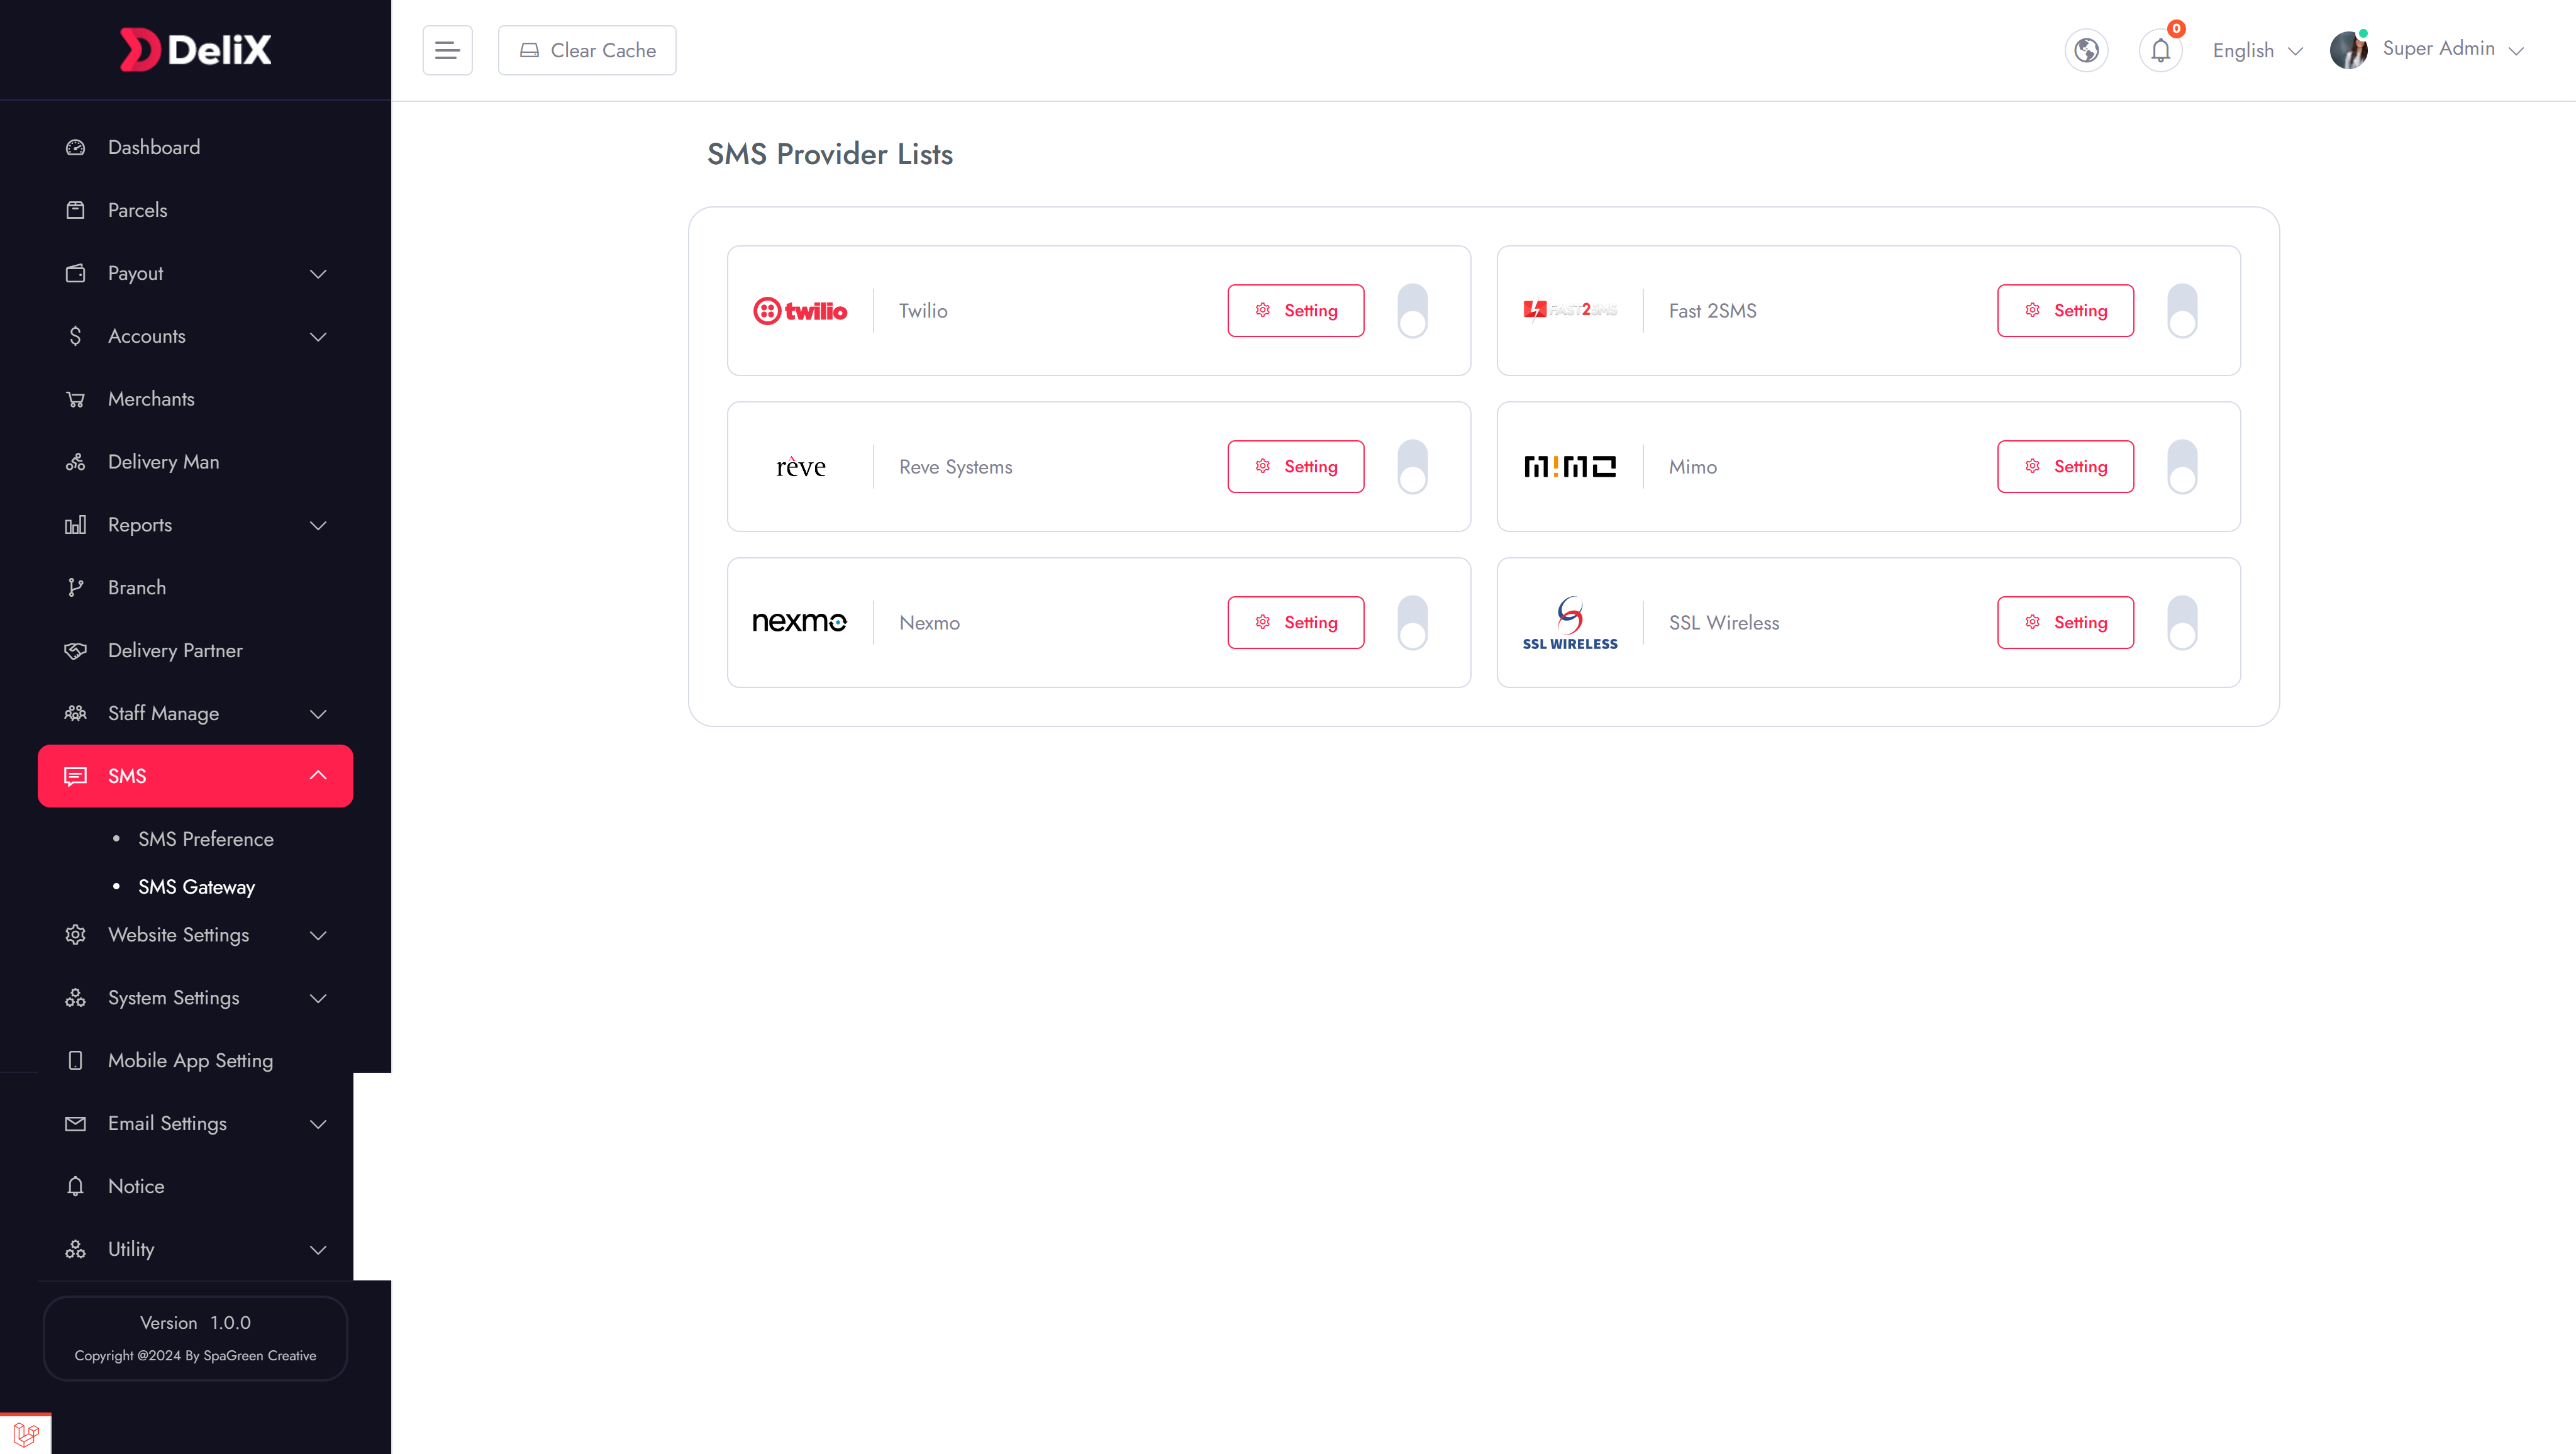Screen dimensions: 2576x1454
Task: Expand the Staff Manage chevron
Action: click(x=318, y=713)
